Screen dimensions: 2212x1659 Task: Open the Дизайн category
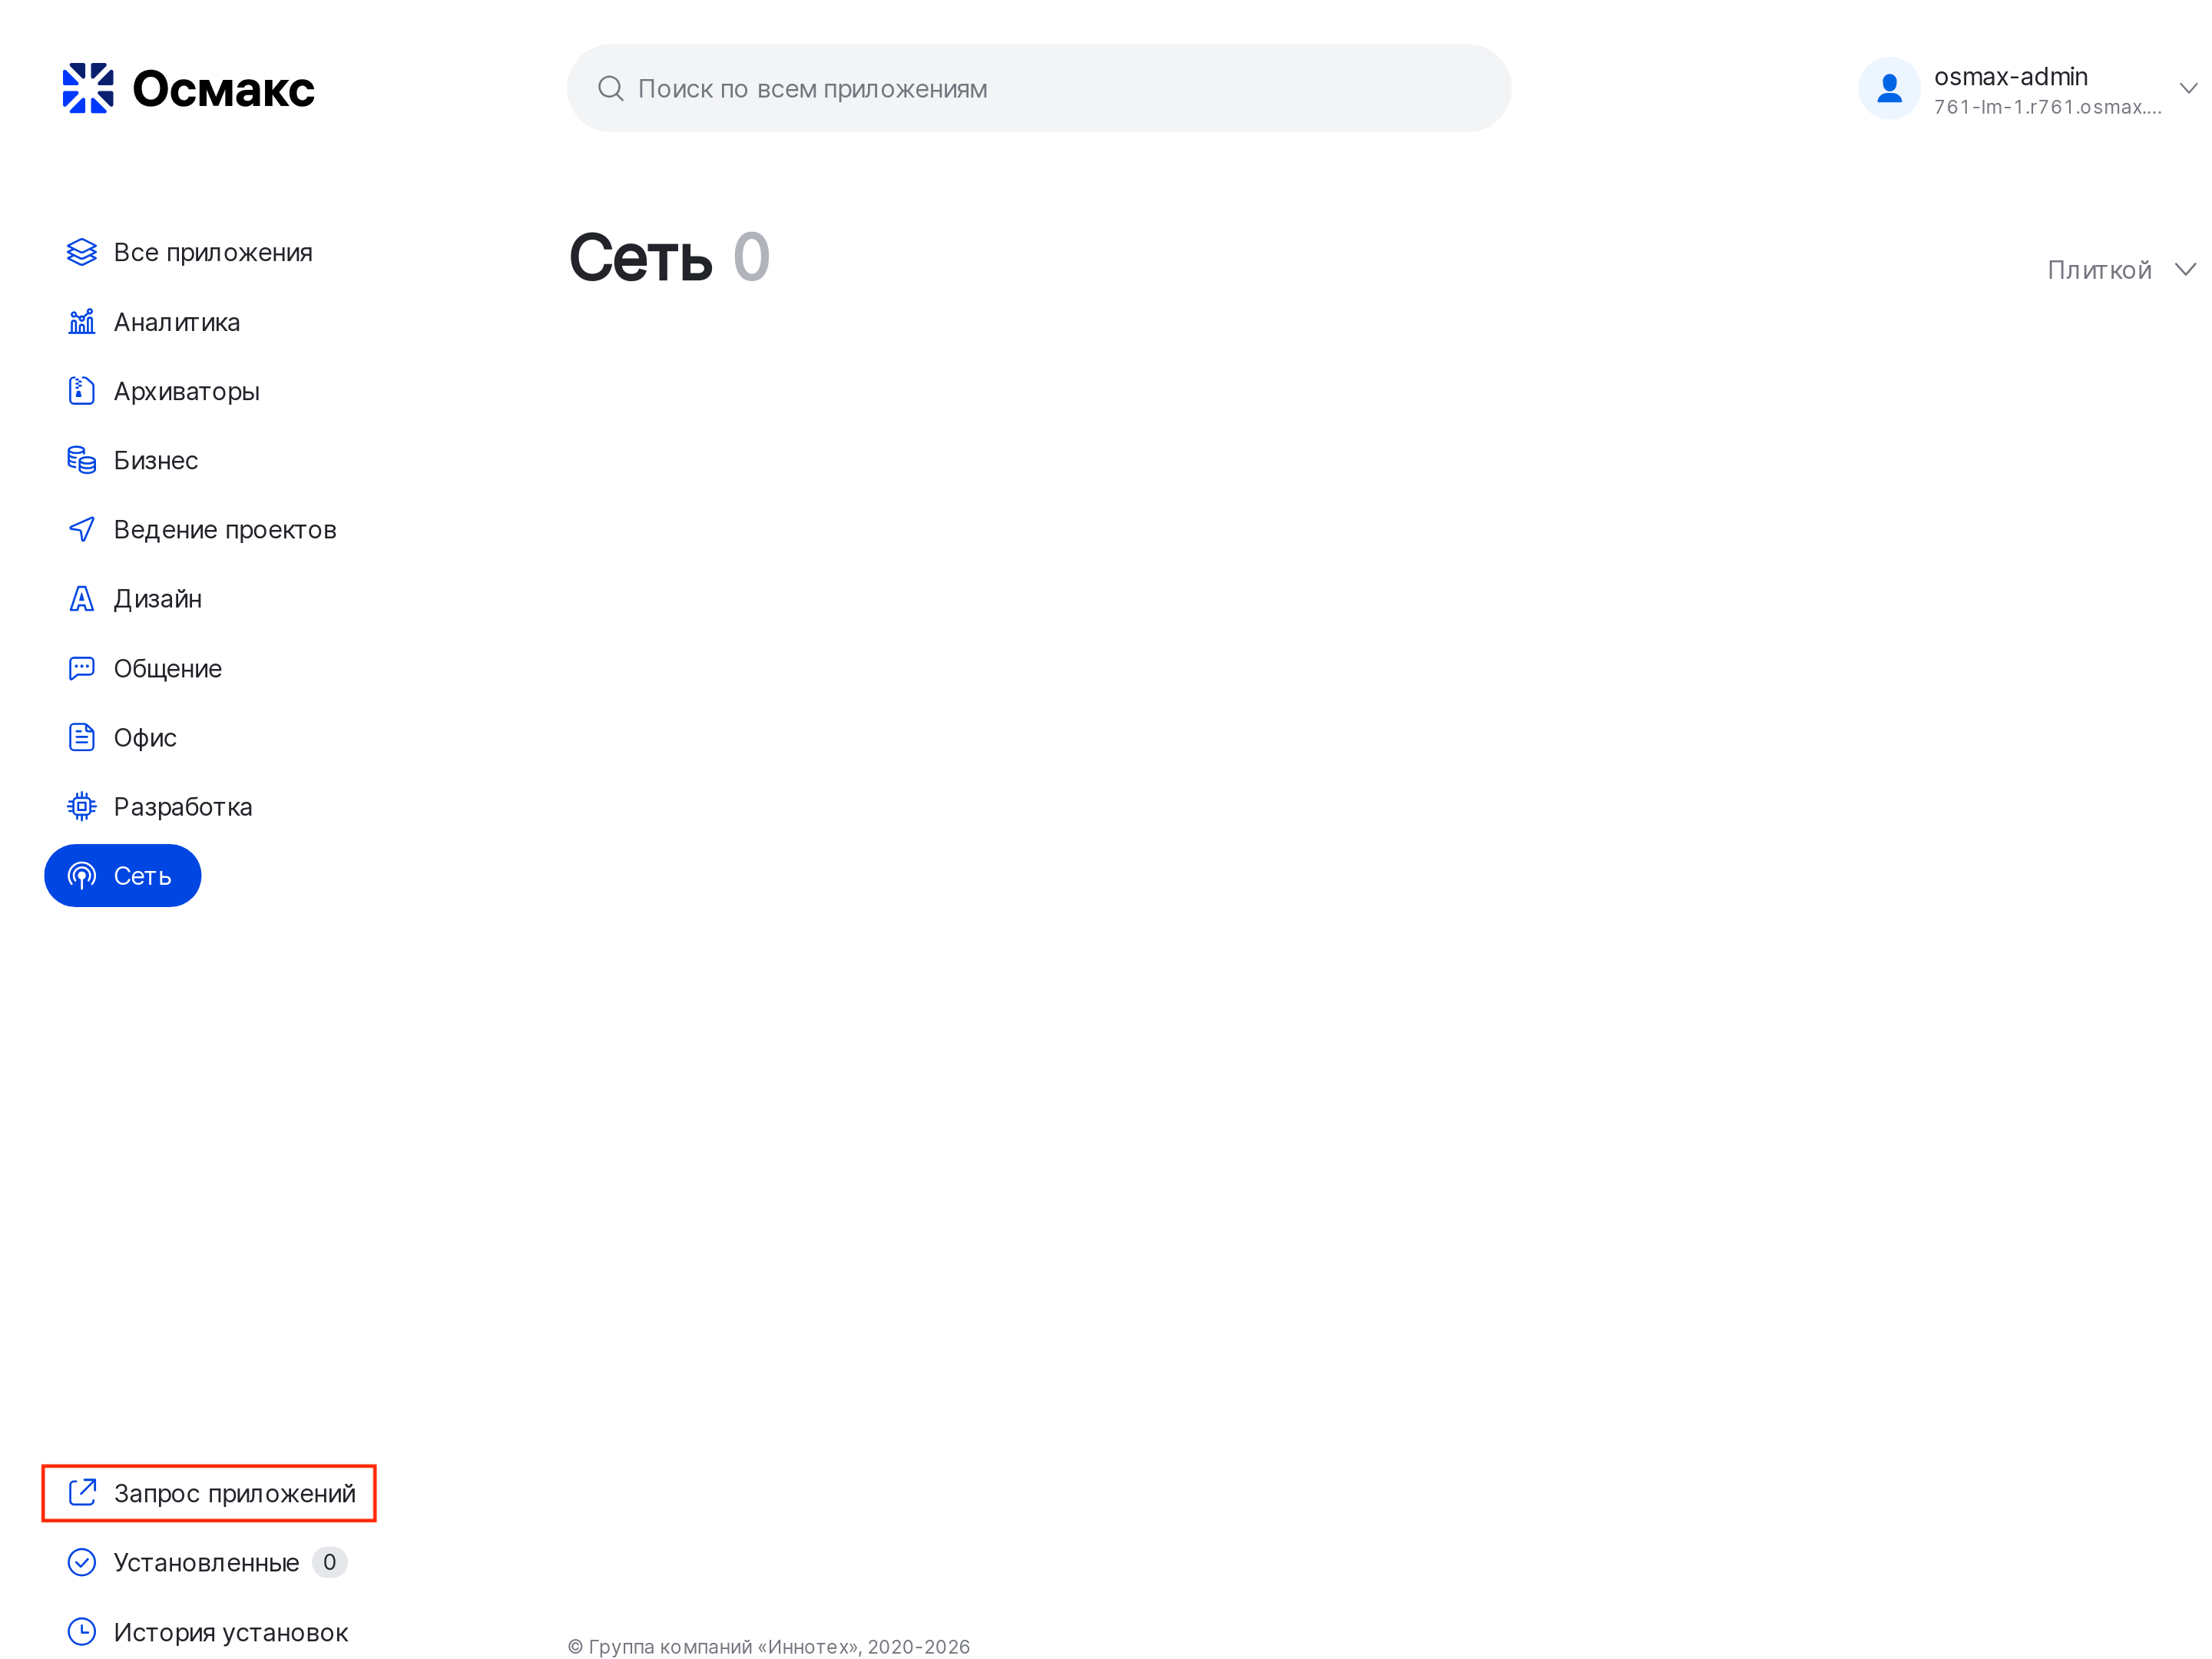[135, 598]
